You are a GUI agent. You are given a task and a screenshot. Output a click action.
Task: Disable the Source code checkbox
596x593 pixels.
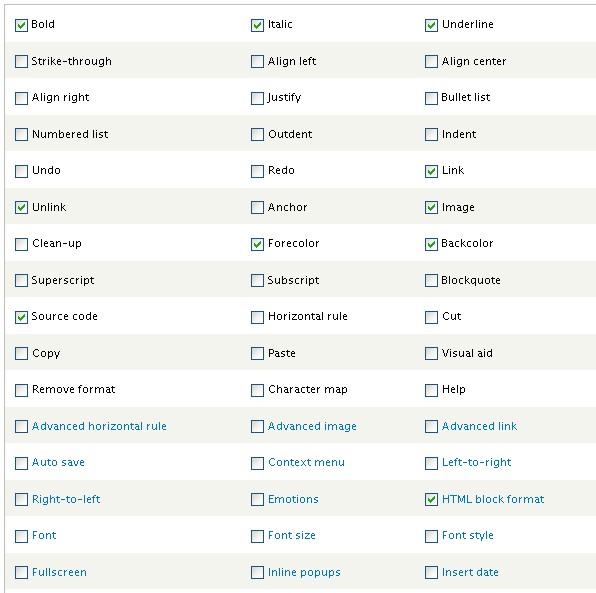click(x=21, y=317)
